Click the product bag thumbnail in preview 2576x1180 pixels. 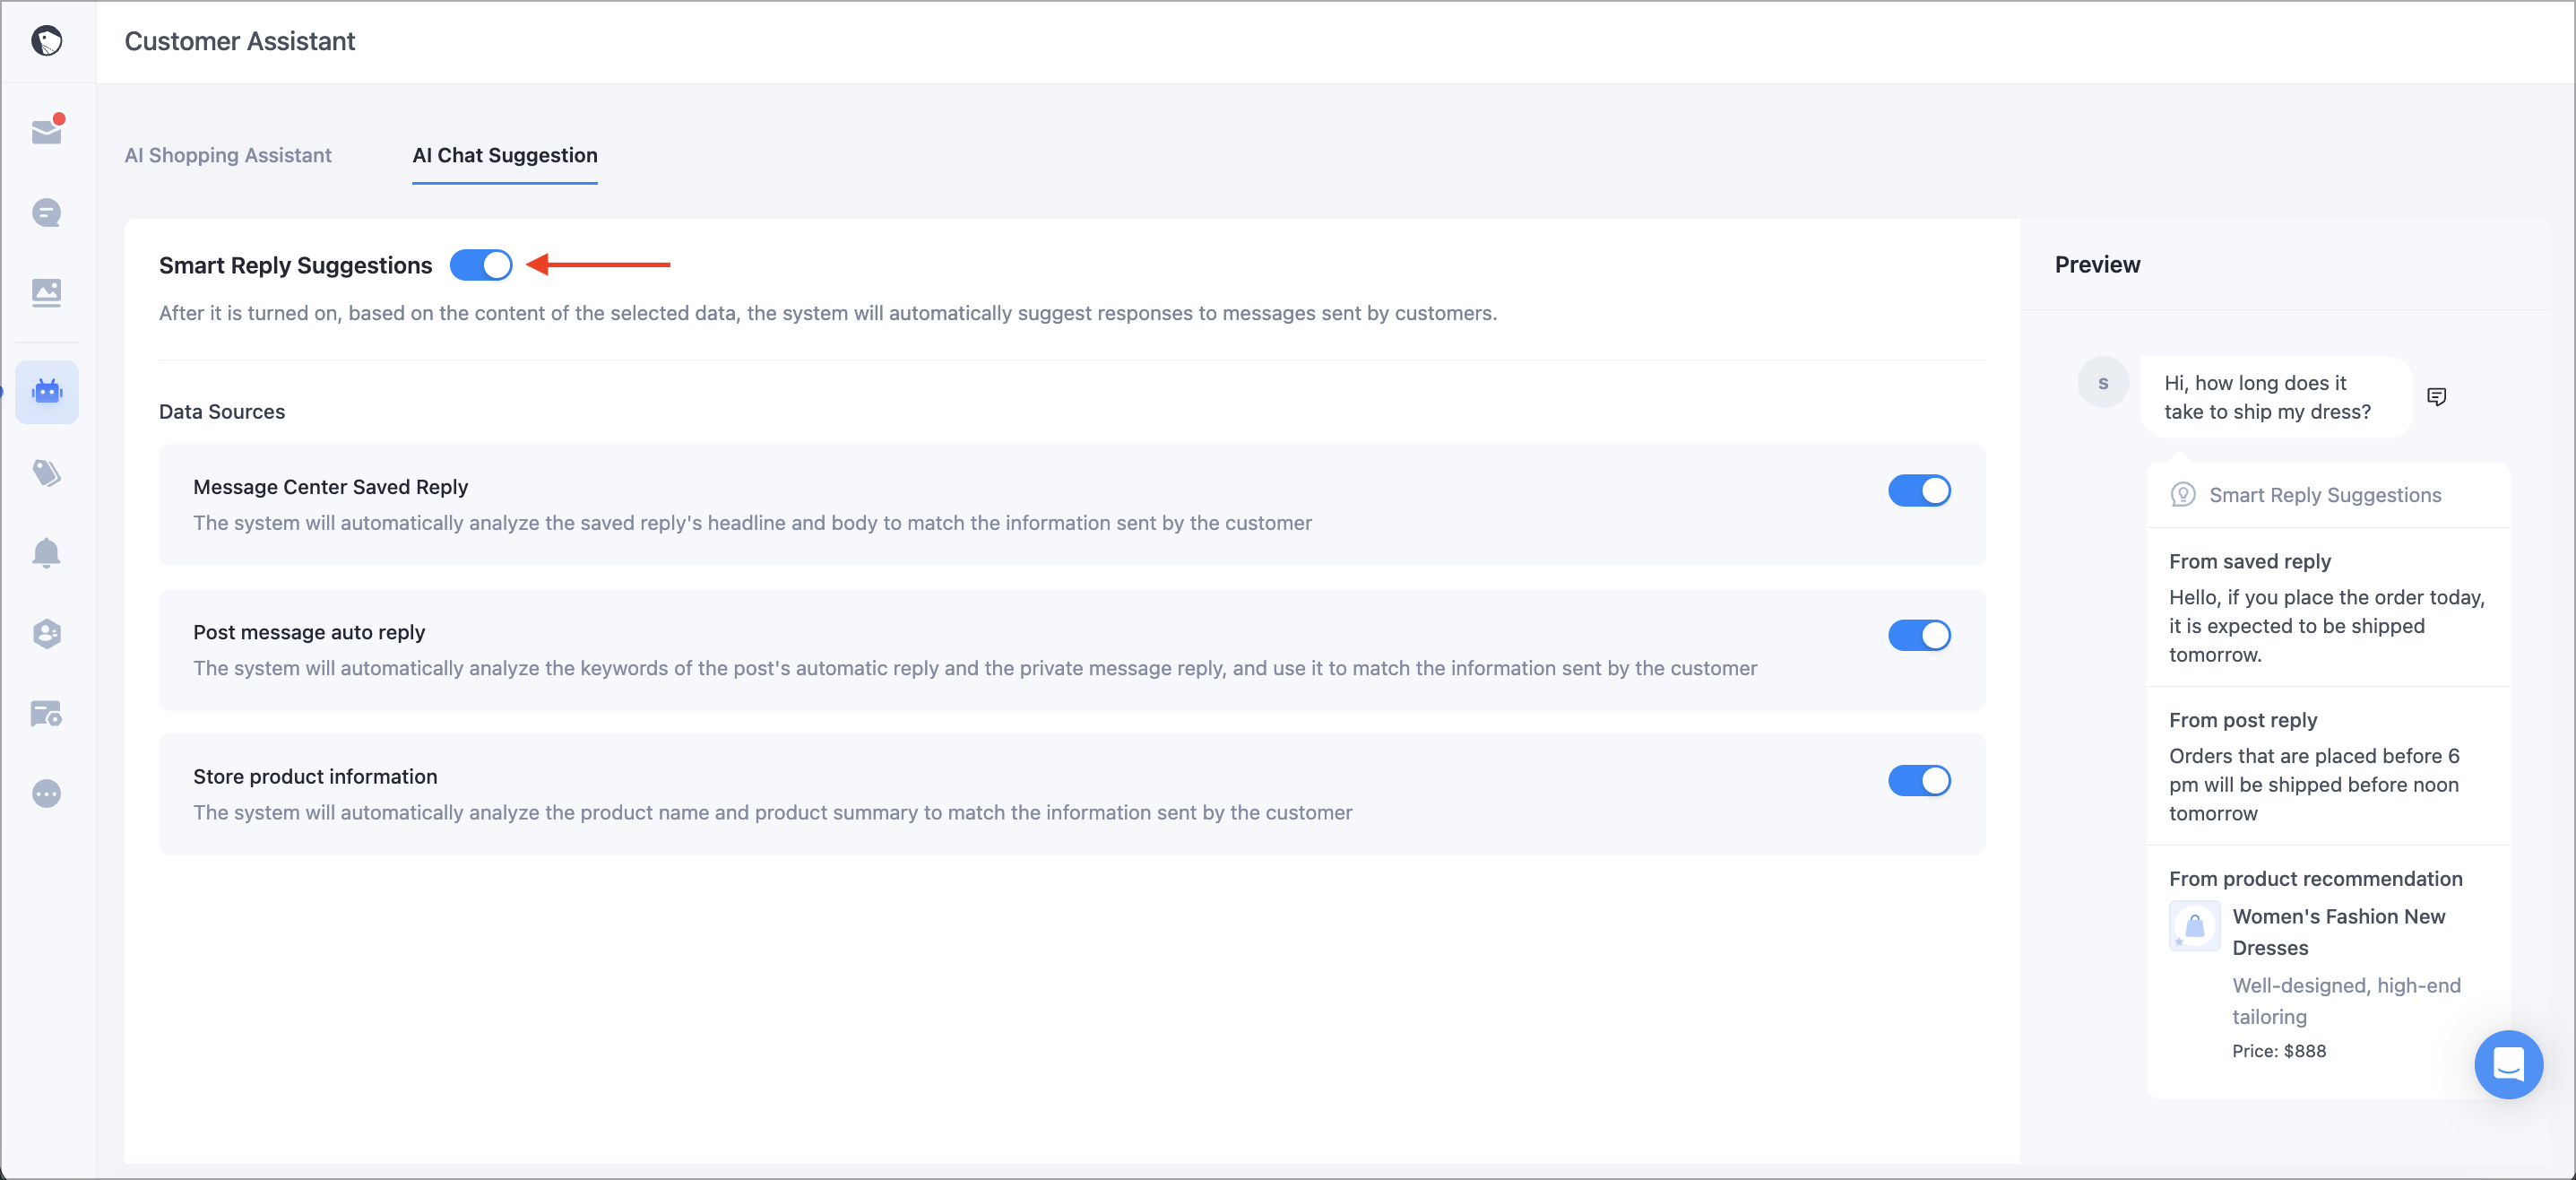(2194, 926)
